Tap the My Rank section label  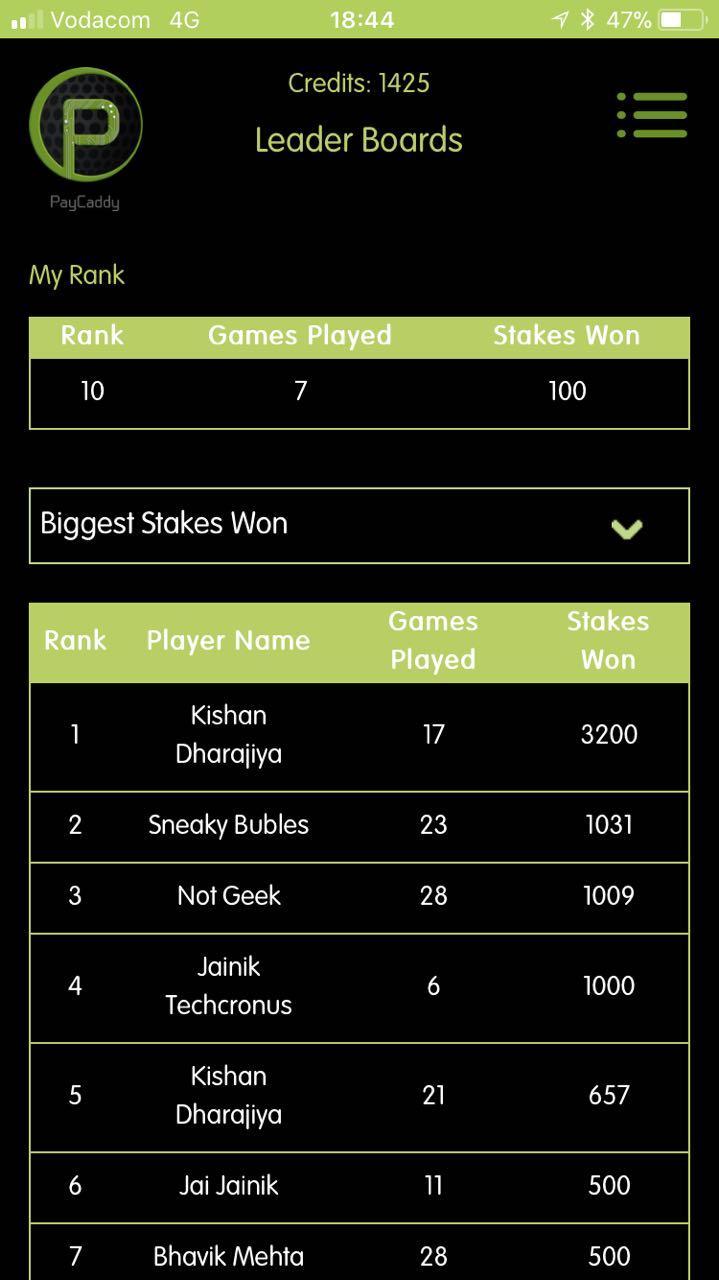[x=77, y=275]
